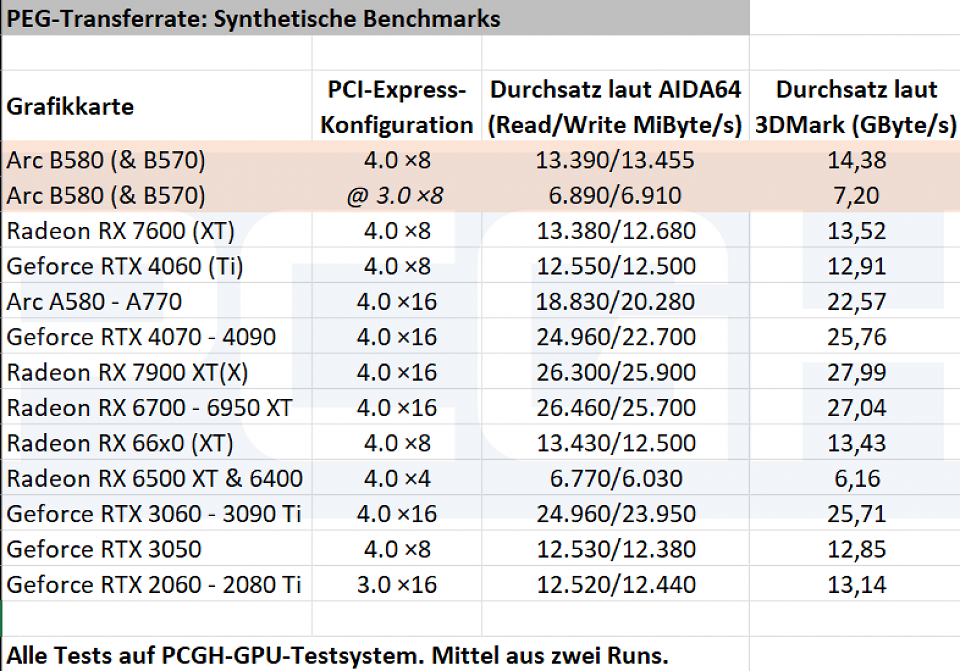The height and width of the screenshot is (671, 960).
Task: Select the title cell 'PEG-Transferrate: Synthetische Benchmarks'
Action: (x=375, y=18)
